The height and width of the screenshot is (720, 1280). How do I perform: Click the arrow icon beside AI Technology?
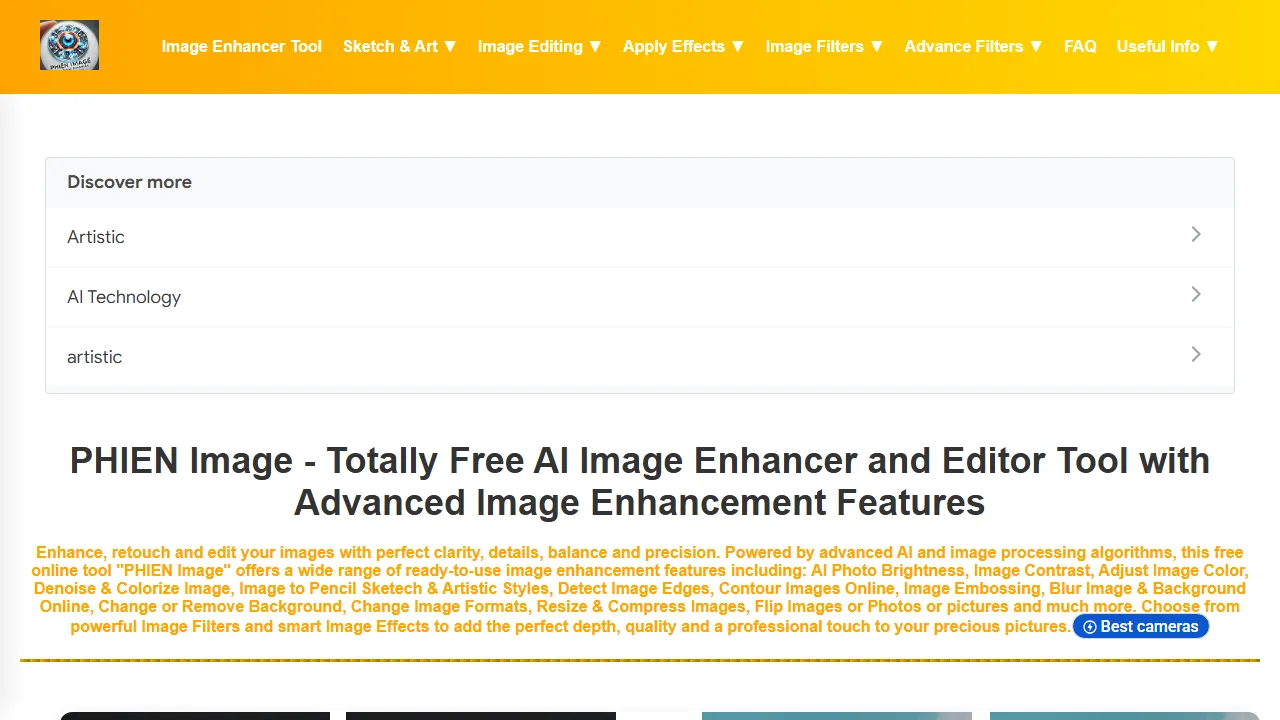click(x=1196, y=294)
